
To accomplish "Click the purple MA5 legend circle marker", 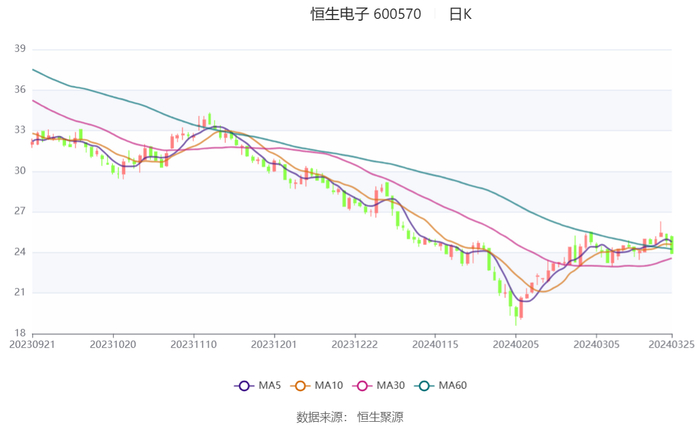I will click(x=243, y=385).
